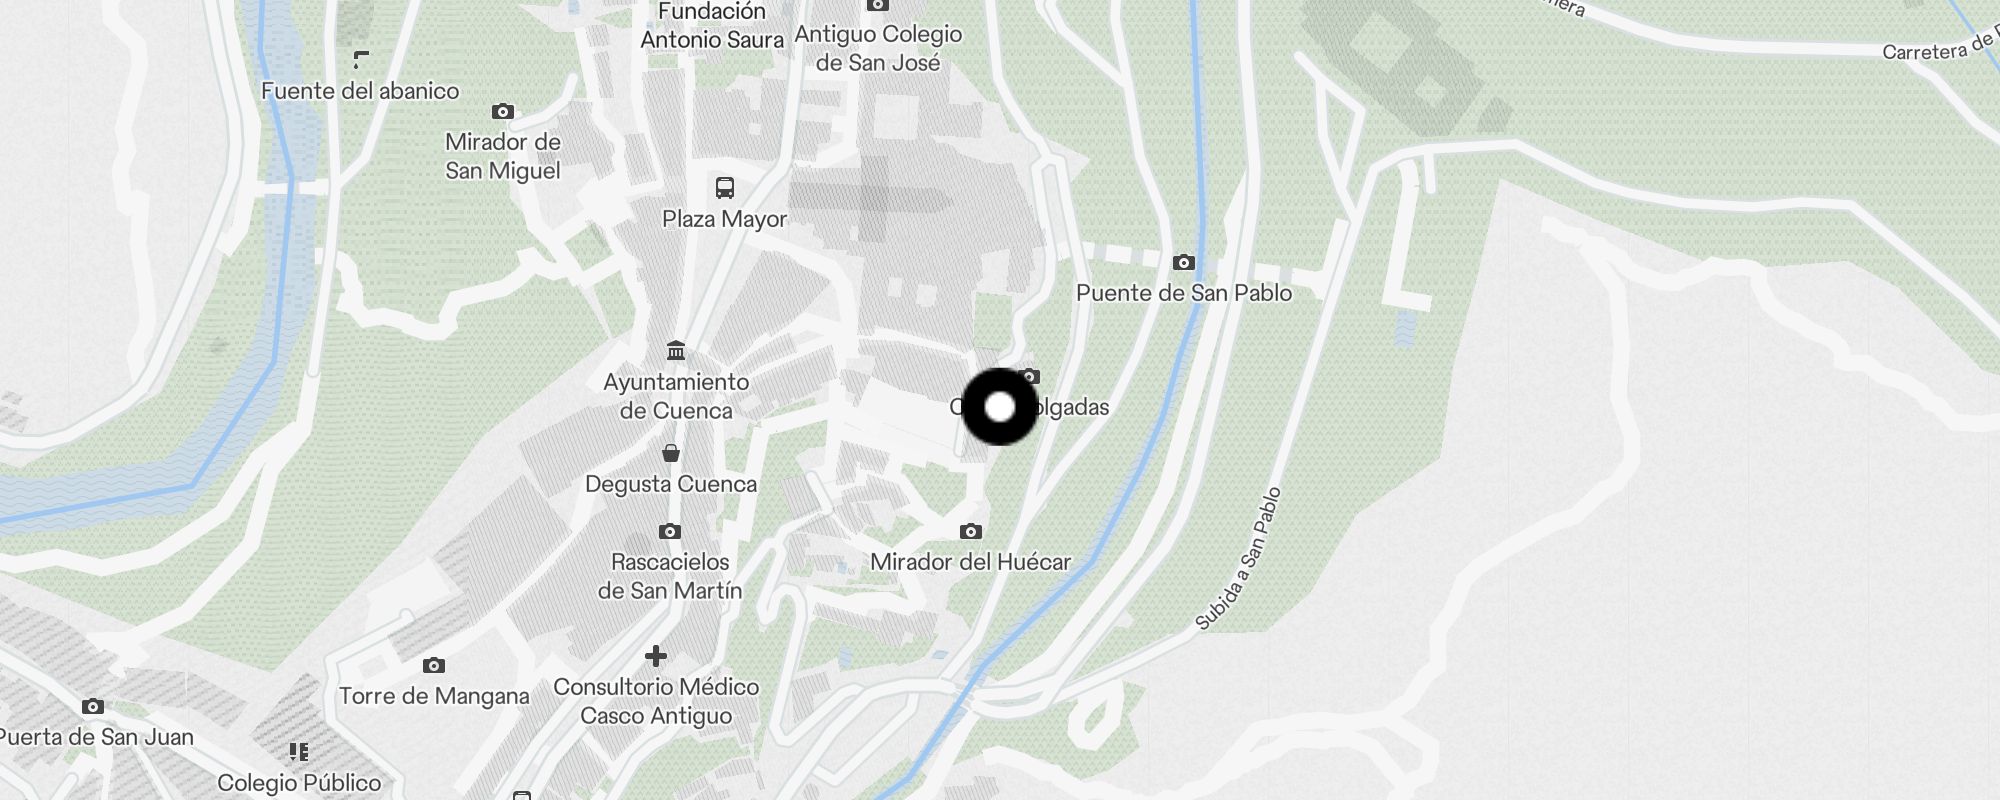Viewport: 2000px width, 800px height.
Task: Select the Consultorio Médico cross icon
Action: [x=656, y=656]
